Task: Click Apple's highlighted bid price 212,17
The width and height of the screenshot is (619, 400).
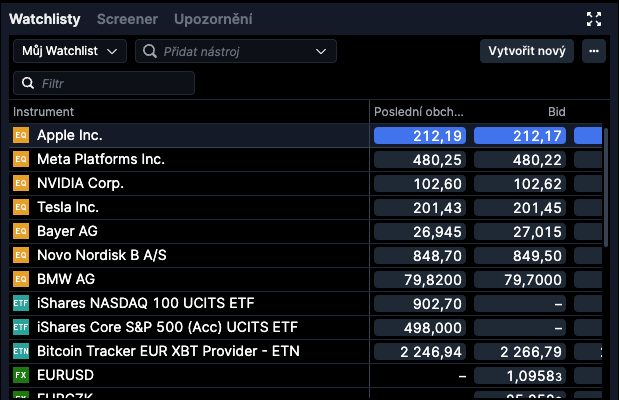Action: (520, 135)
